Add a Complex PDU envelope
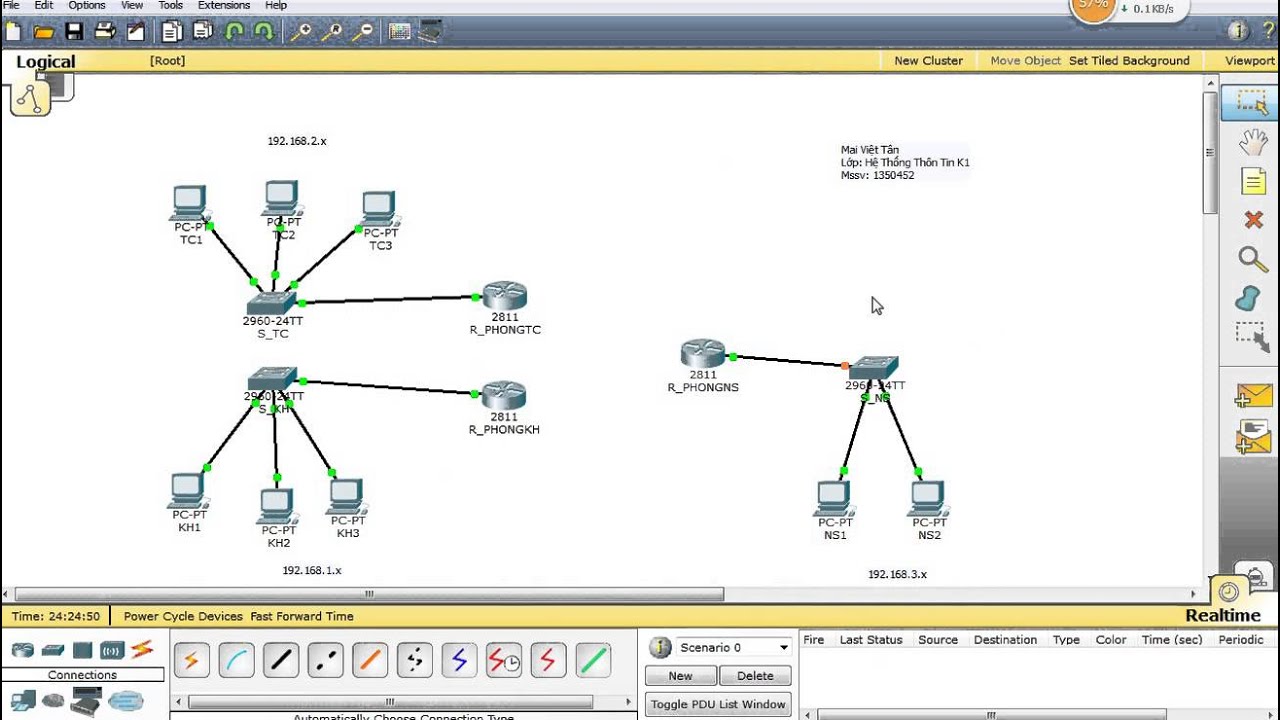The image size is (1280, 720). [1253, 437]
